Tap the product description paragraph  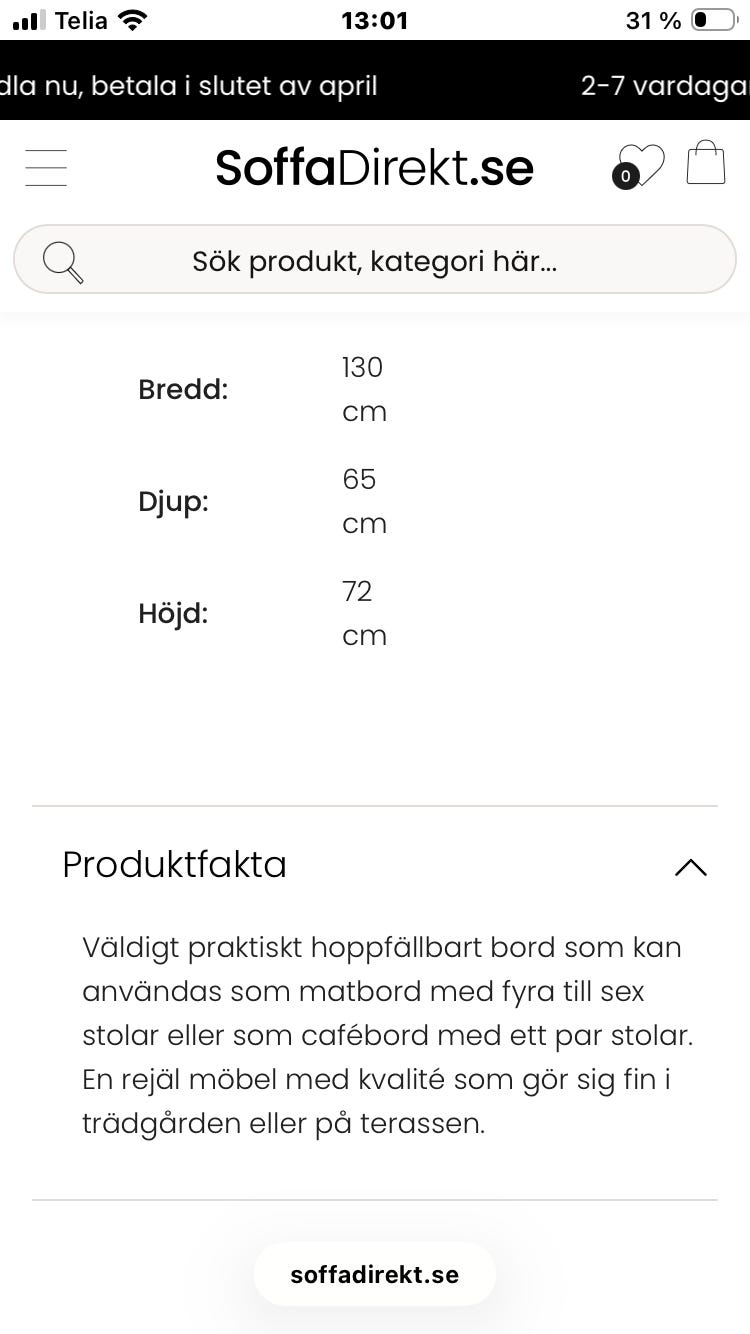coord(388,1035)
